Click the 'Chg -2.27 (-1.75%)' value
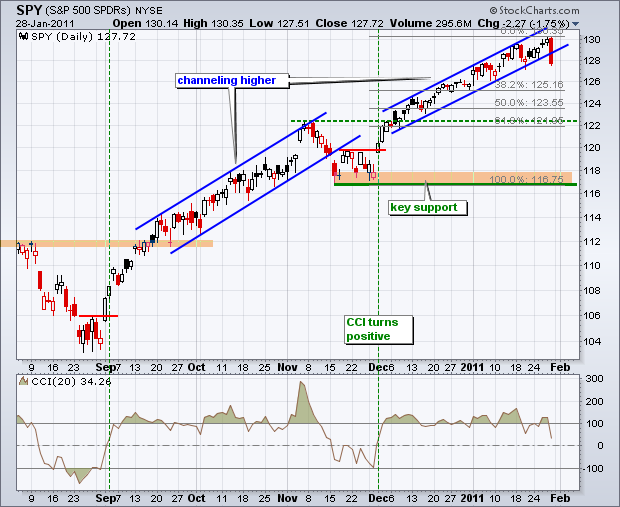 click(x=523, y=24)
